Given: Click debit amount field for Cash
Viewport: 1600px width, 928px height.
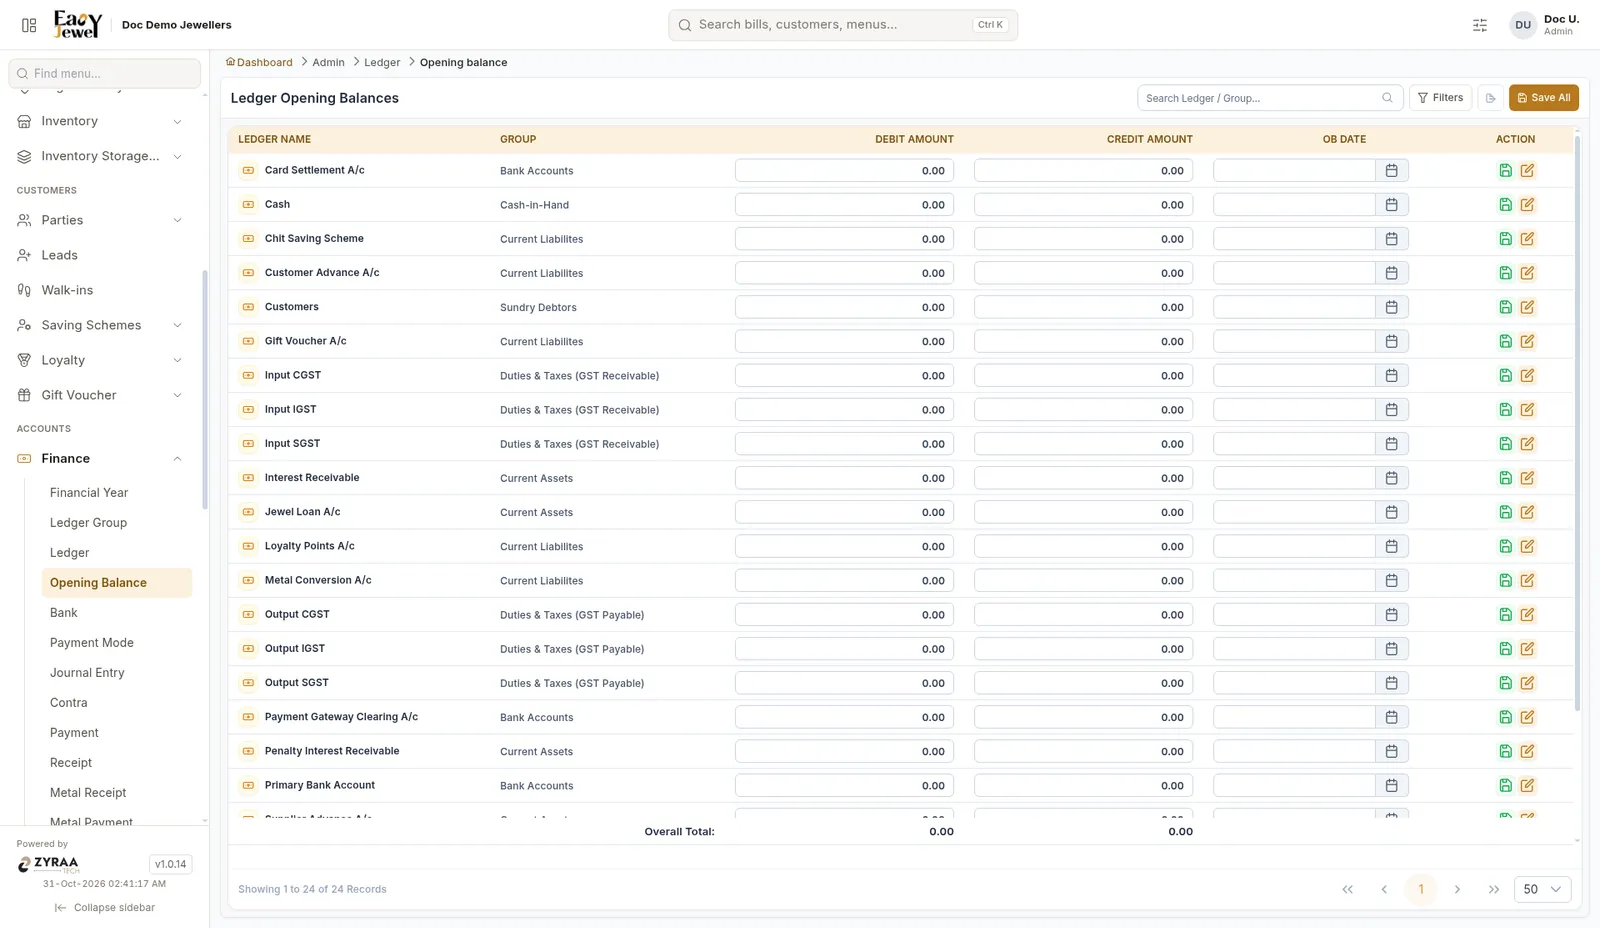Looking at the screenshot, I should click(x=844, y=205).
